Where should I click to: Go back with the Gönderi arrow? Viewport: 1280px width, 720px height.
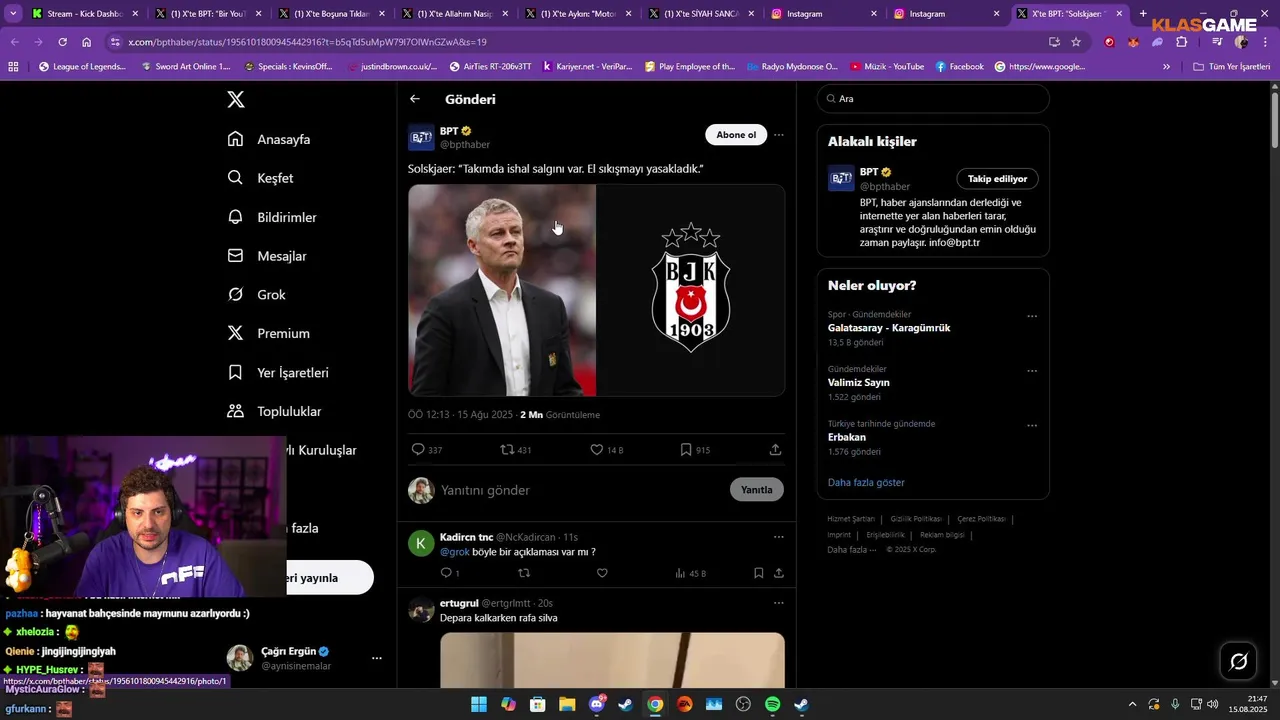click(x=415, y=99)
